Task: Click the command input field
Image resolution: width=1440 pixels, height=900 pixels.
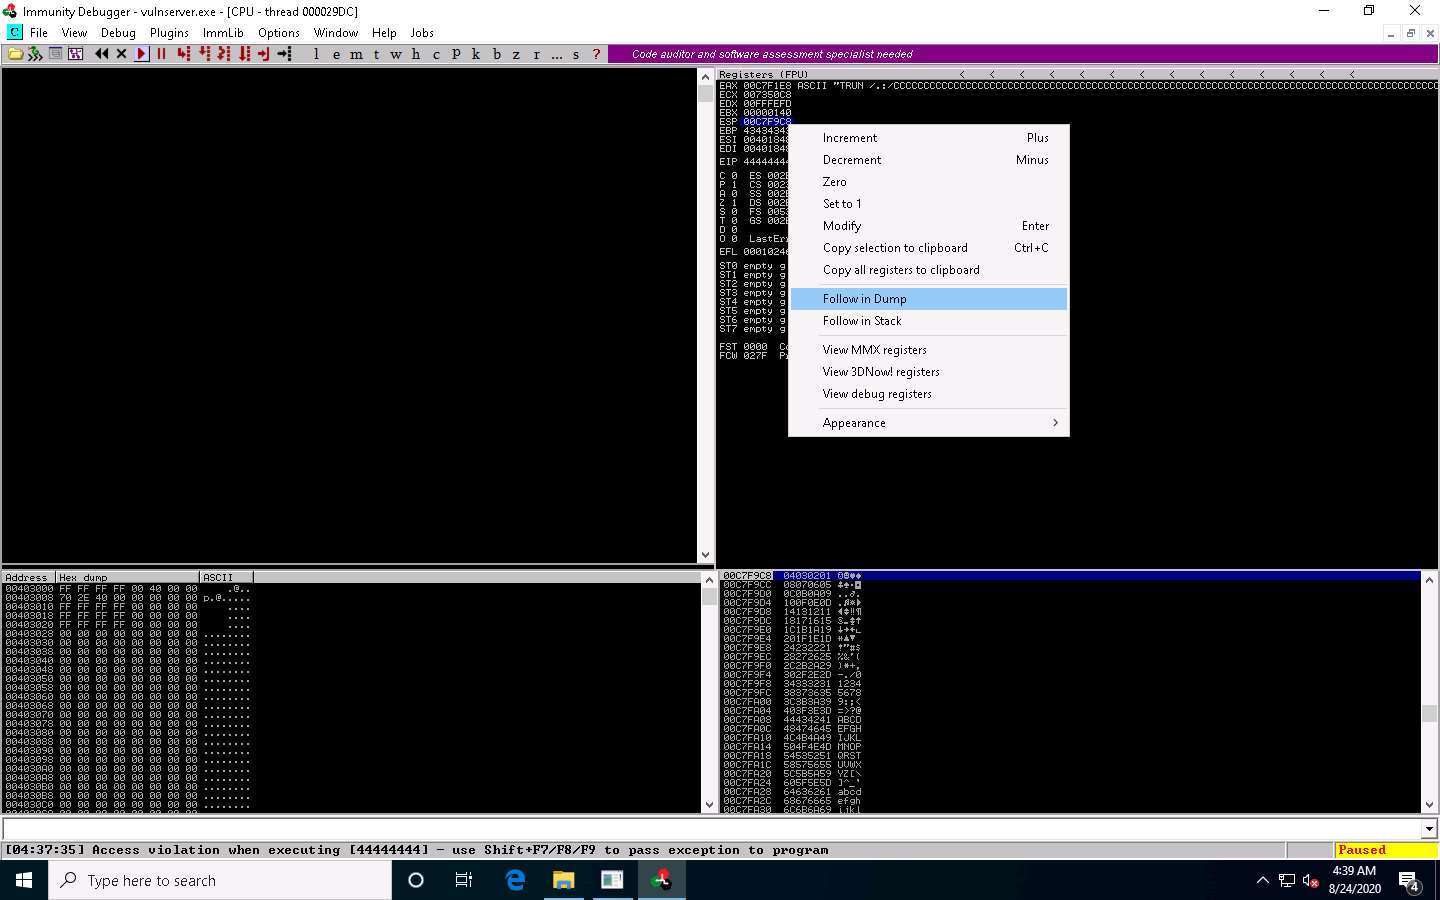Action: [711, 828]
